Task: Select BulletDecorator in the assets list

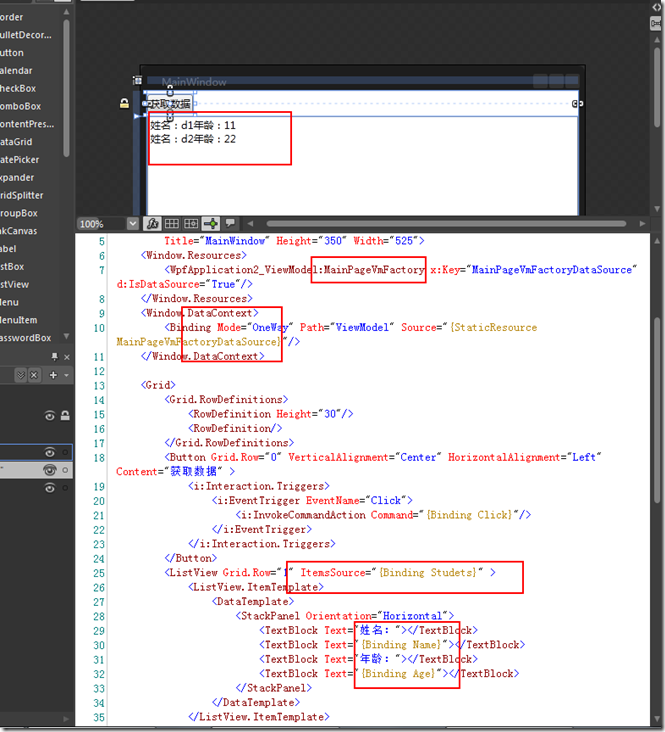Action: point(26,35)
